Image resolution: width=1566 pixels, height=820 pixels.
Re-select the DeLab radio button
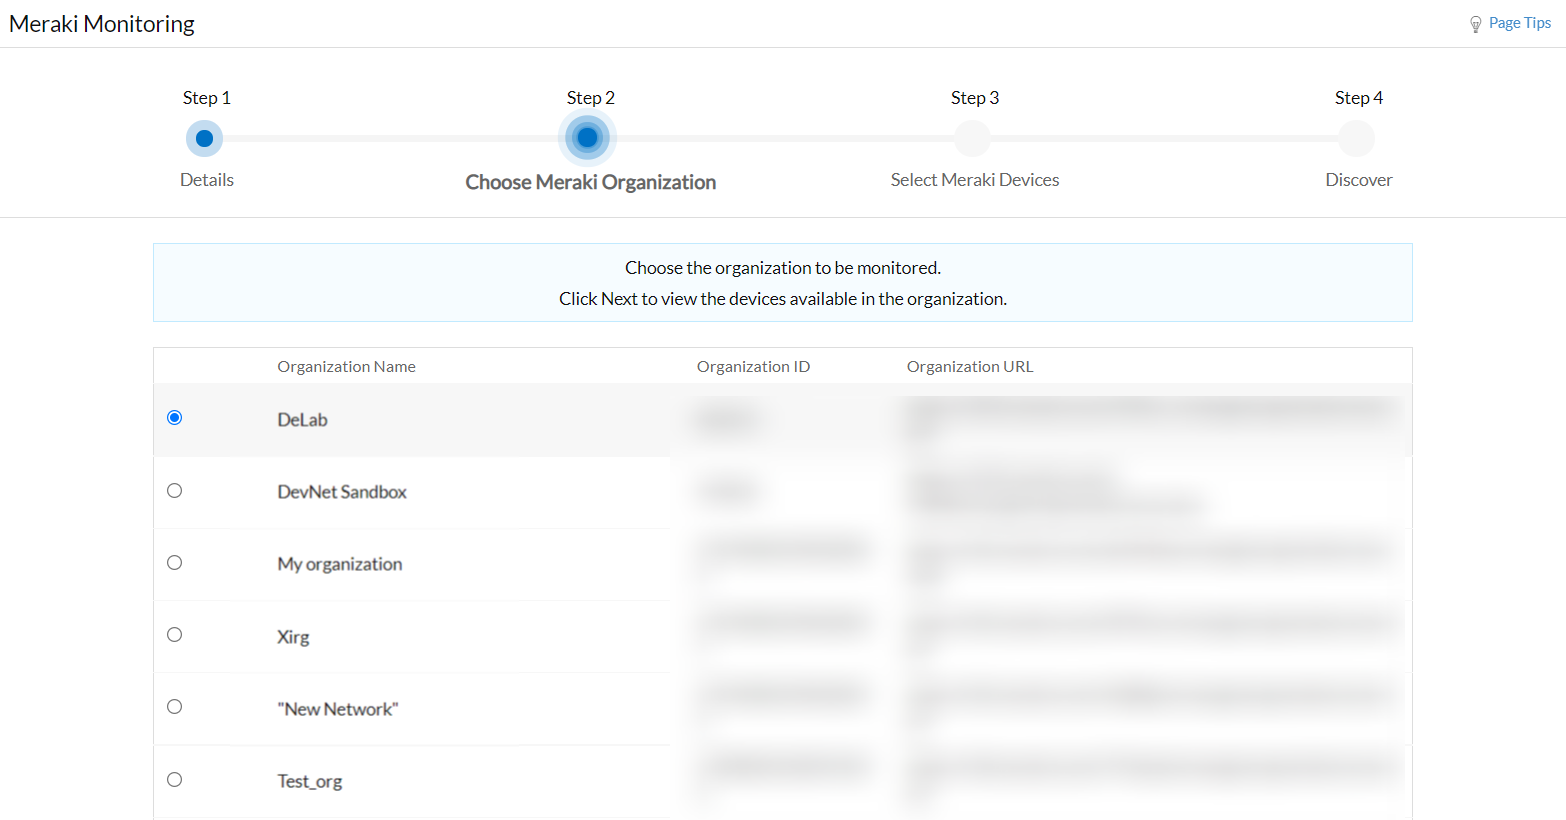pos(174,417)
